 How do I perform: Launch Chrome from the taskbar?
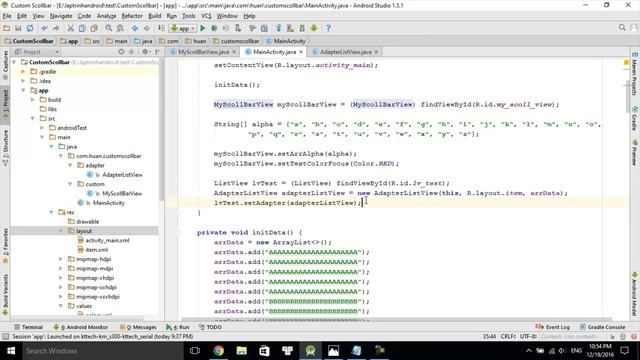click(x=218, y=351)
